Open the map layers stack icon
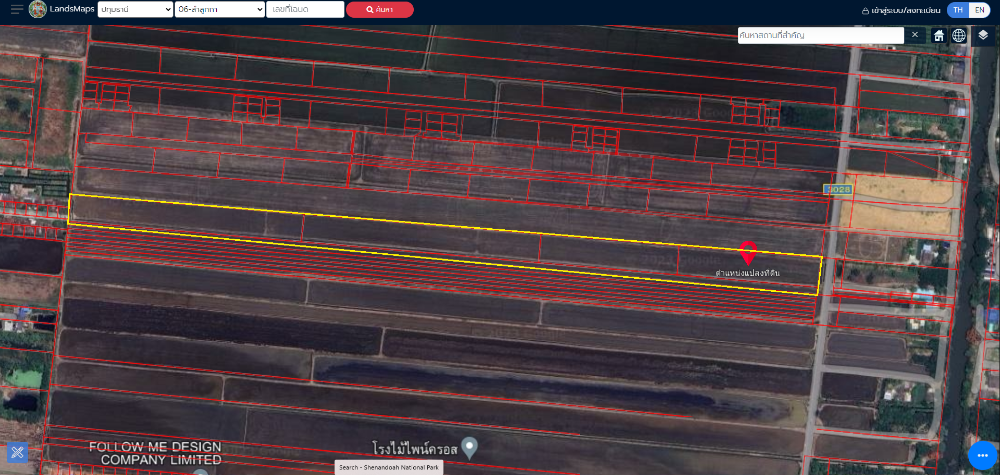 point(983,35)
